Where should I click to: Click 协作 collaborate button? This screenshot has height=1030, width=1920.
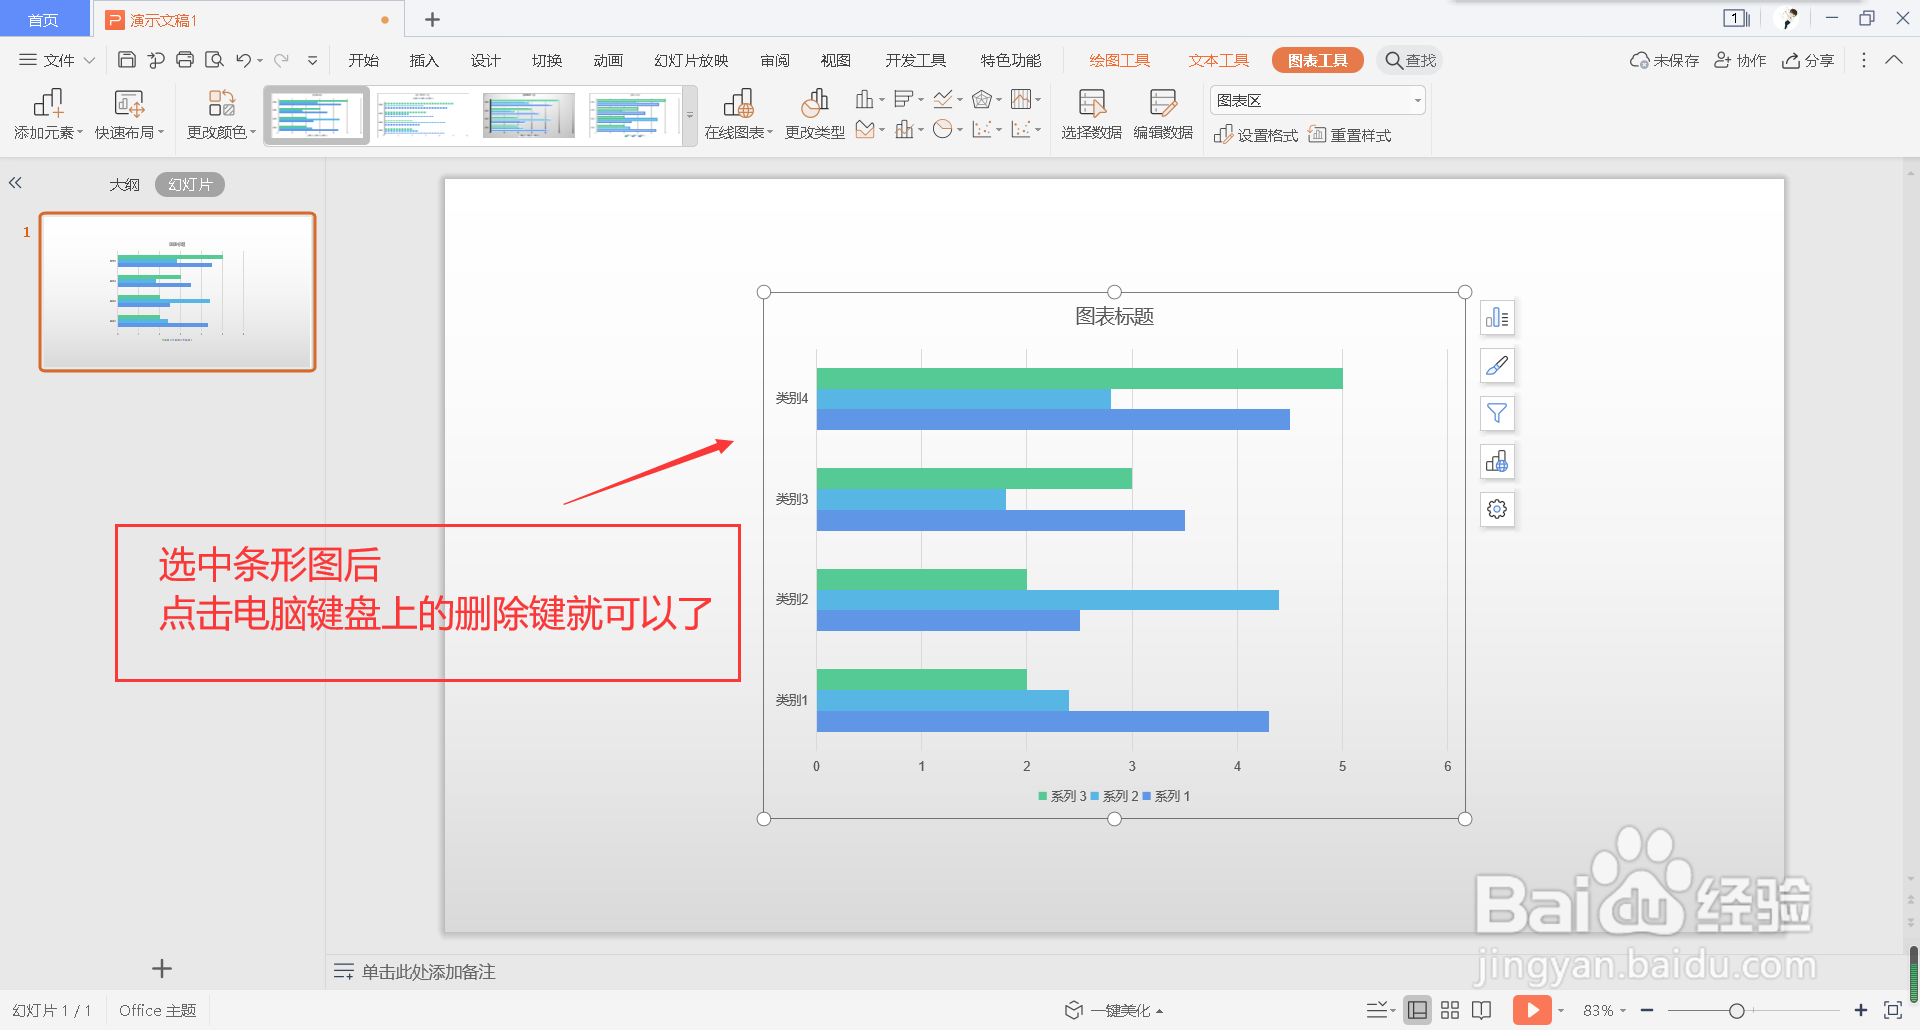click(1740, 60)
